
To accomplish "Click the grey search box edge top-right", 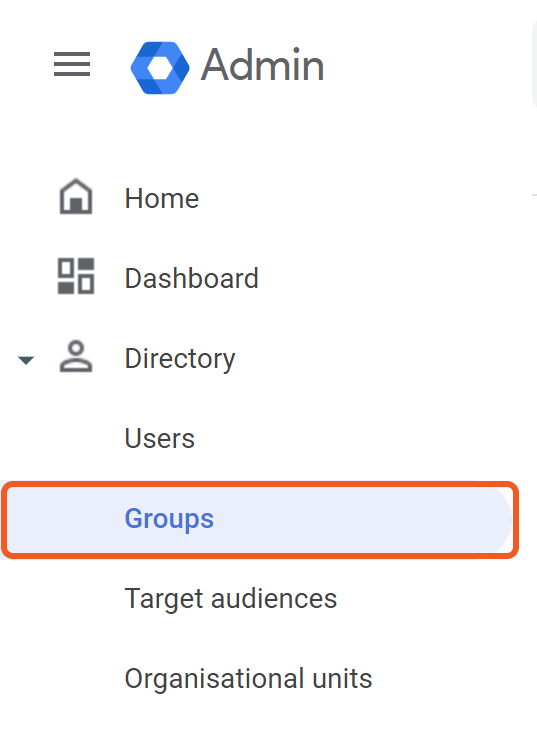I will pyautogui.click(x=534, y=65).
